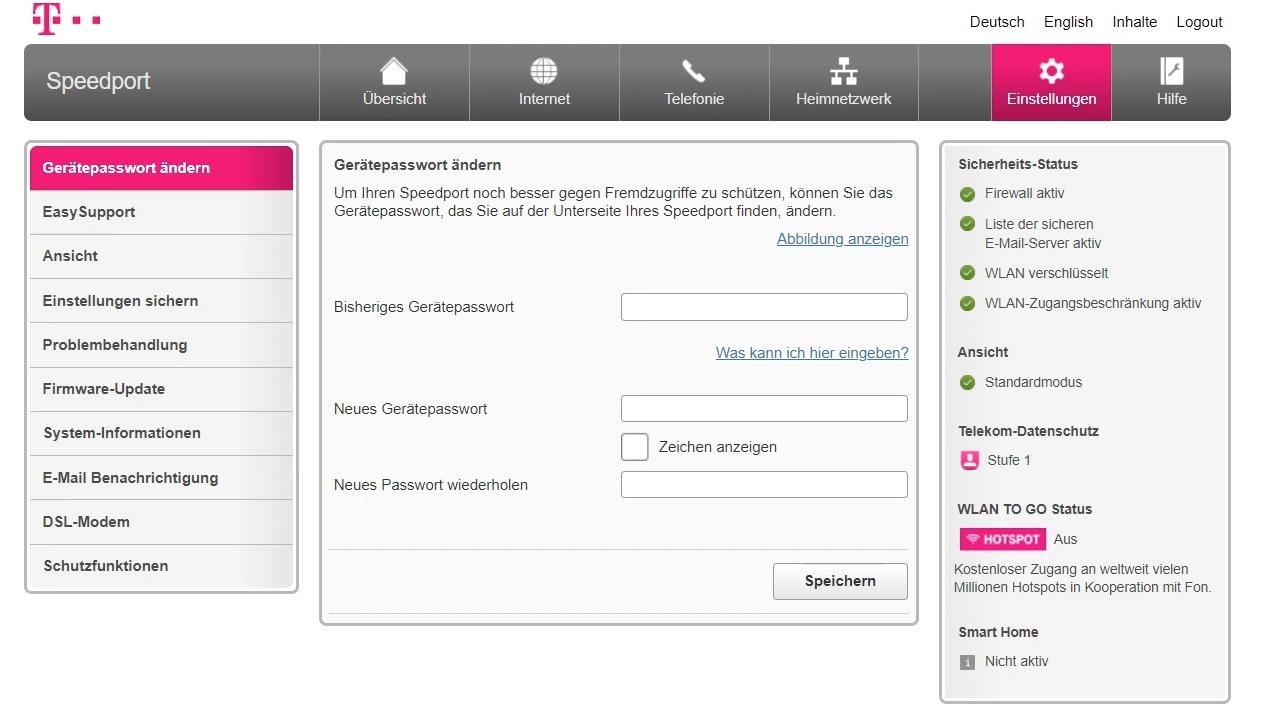Click the Speedport title text
The image size is (1277, 718).
98,81
